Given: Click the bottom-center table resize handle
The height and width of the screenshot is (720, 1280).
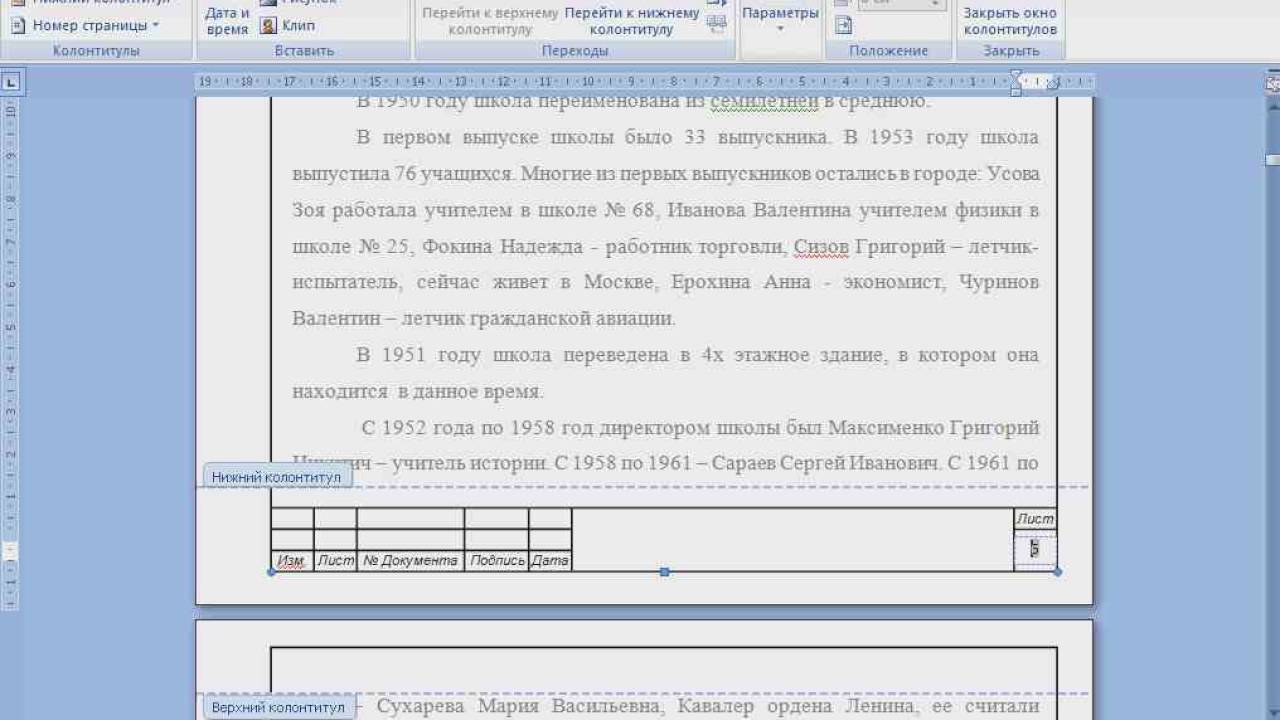Looking at the screenshot, I should coord(664,572).
